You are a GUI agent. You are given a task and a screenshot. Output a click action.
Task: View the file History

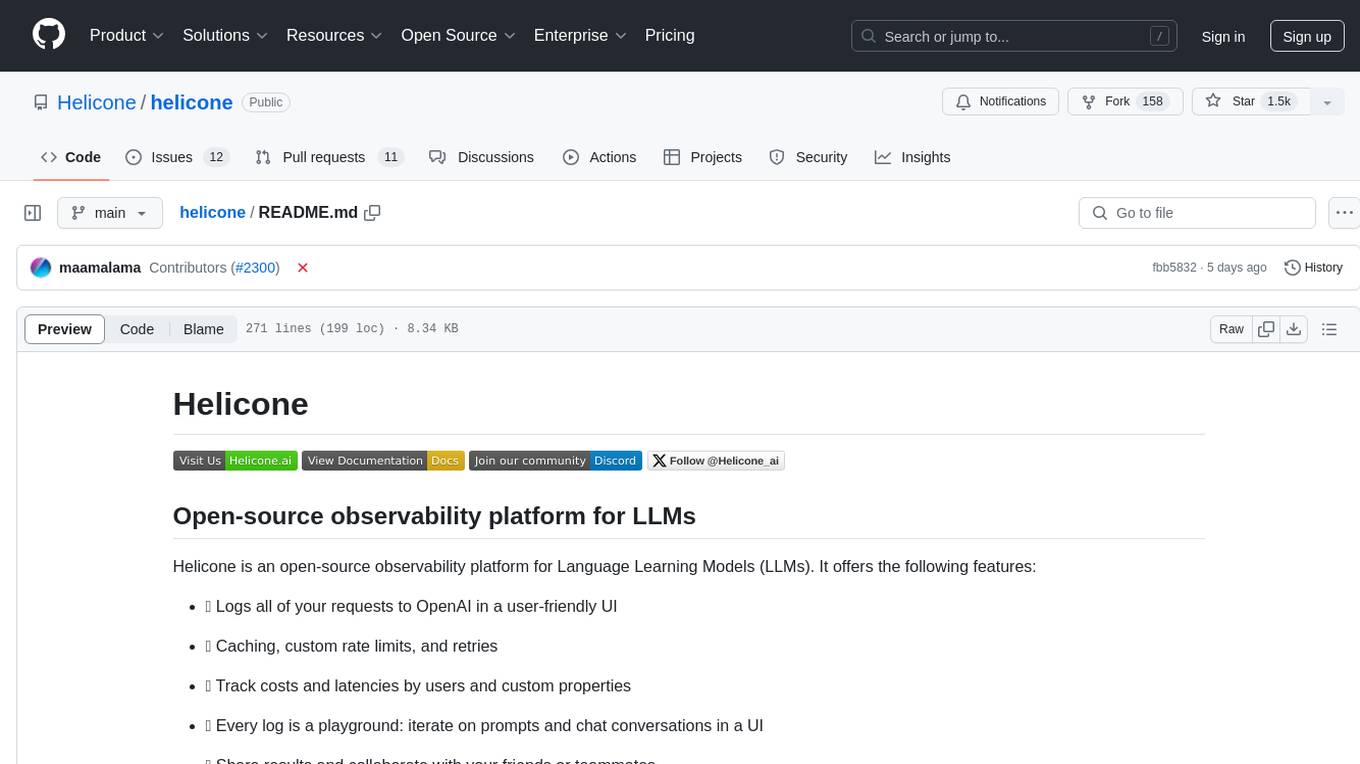1313,268
